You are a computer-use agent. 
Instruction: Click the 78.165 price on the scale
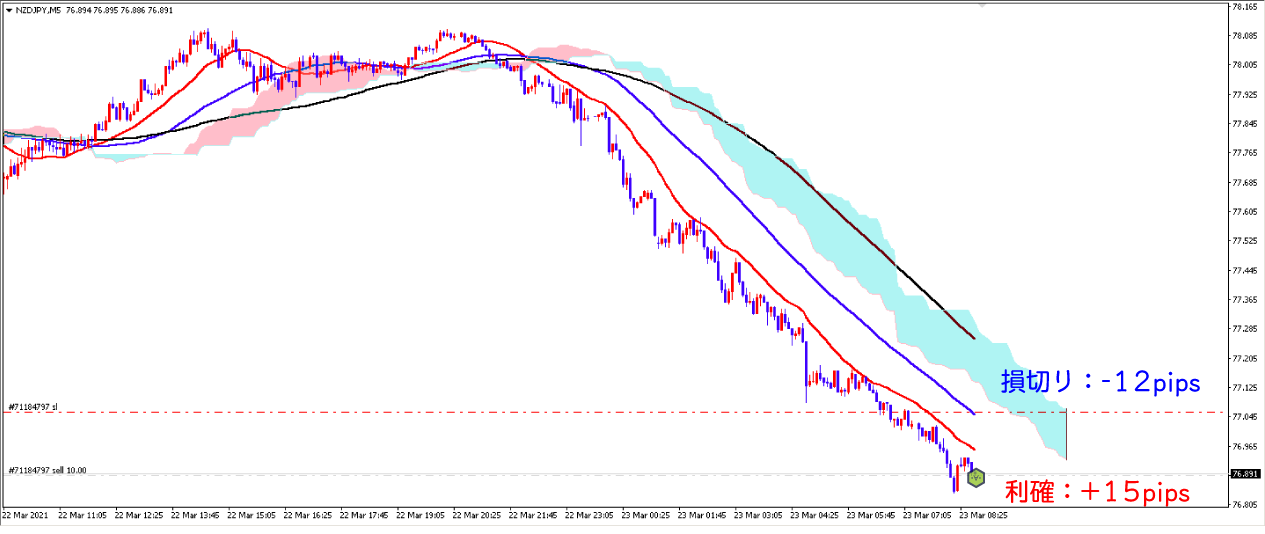click(x=1244, y=7)
